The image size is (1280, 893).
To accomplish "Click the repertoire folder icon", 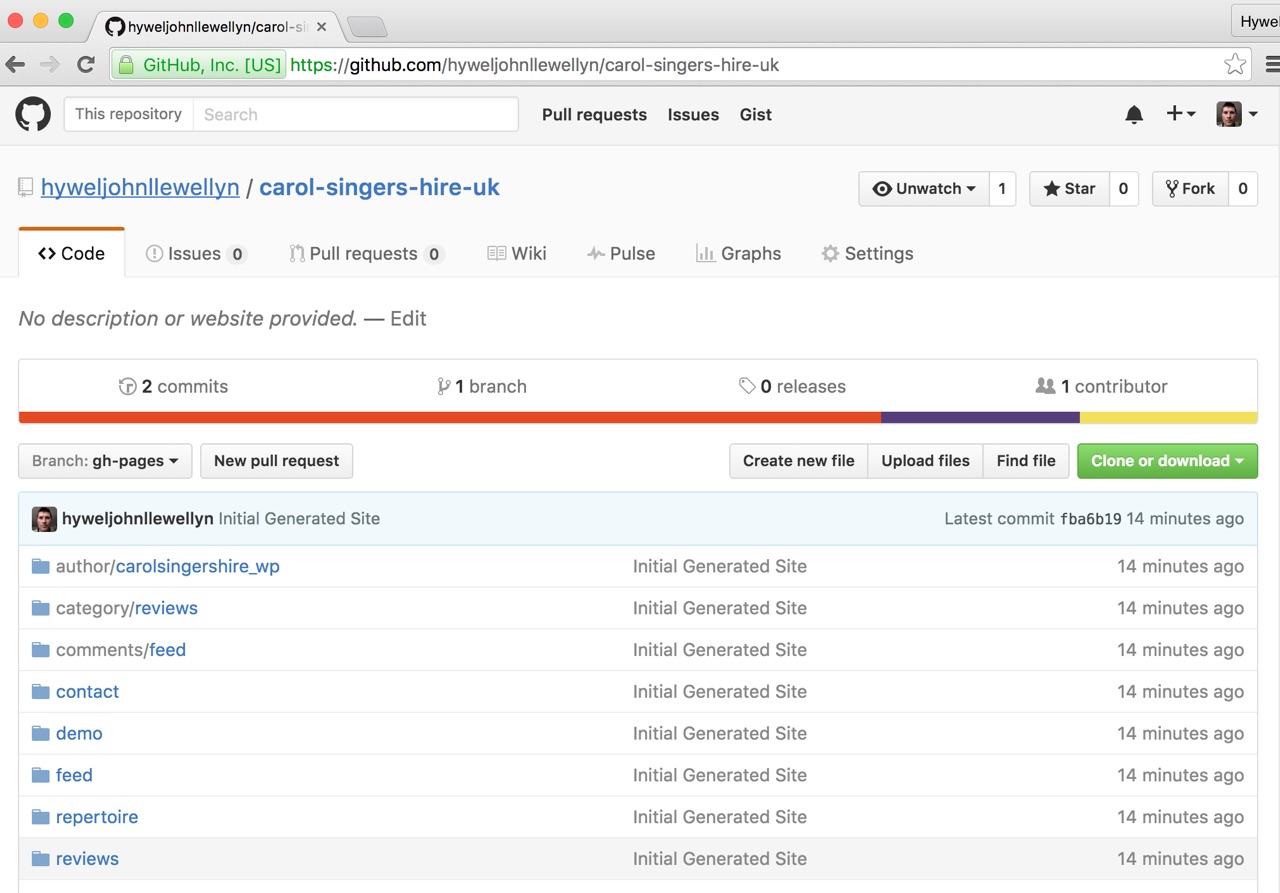I will pyautogui.click(x=40, y=817).
